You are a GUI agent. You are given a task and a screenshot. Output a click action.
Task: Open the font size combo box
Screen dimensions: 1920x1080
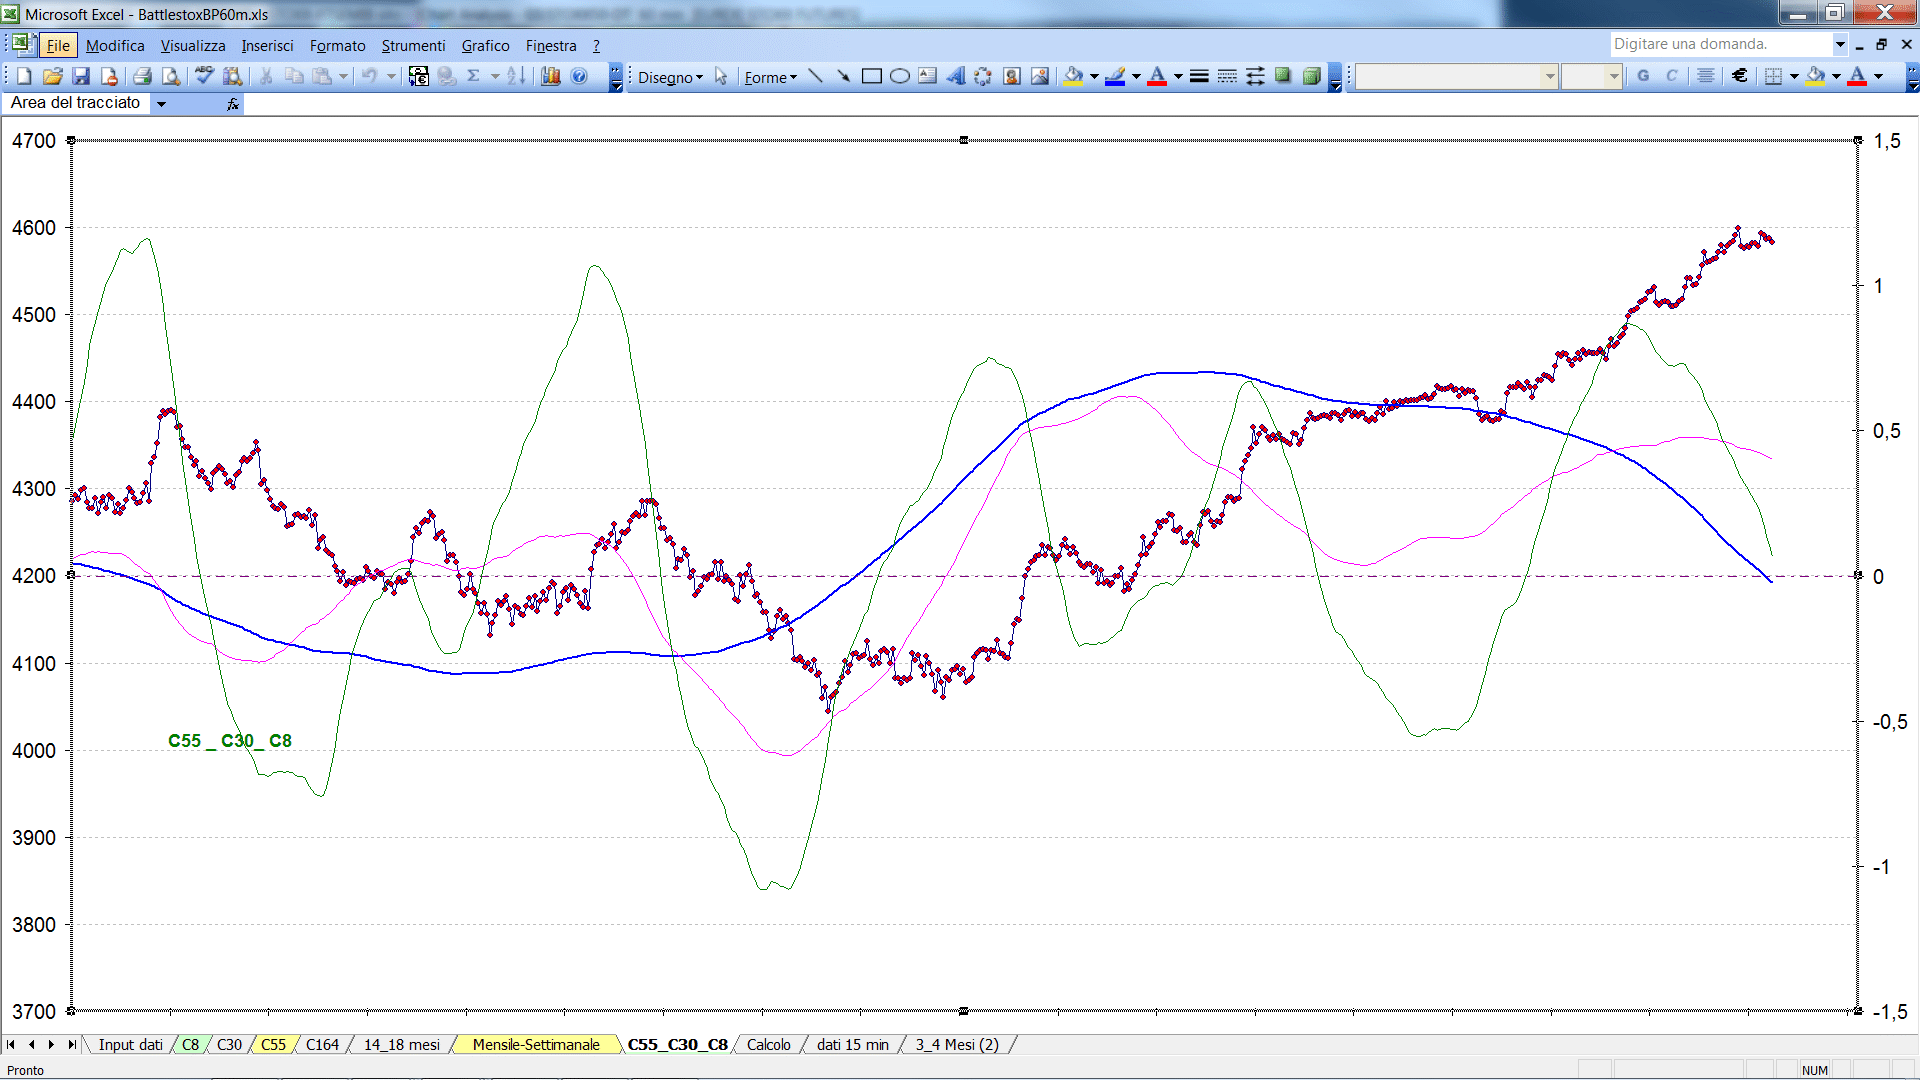(x=1591, y=76)
